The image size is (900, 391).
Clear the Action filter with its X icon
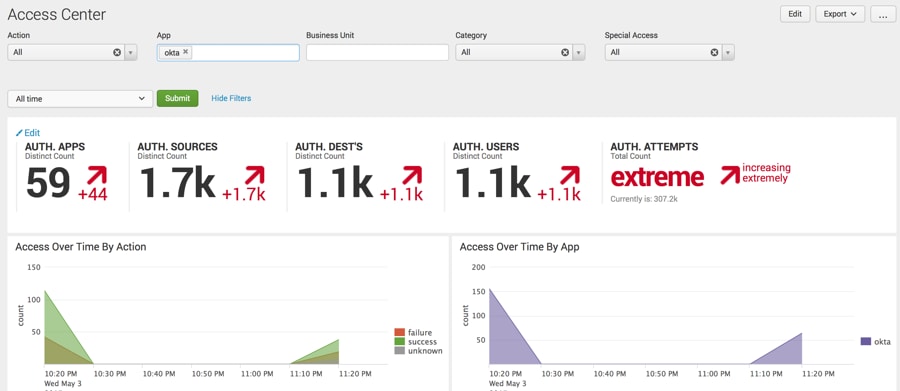point(117,52)
